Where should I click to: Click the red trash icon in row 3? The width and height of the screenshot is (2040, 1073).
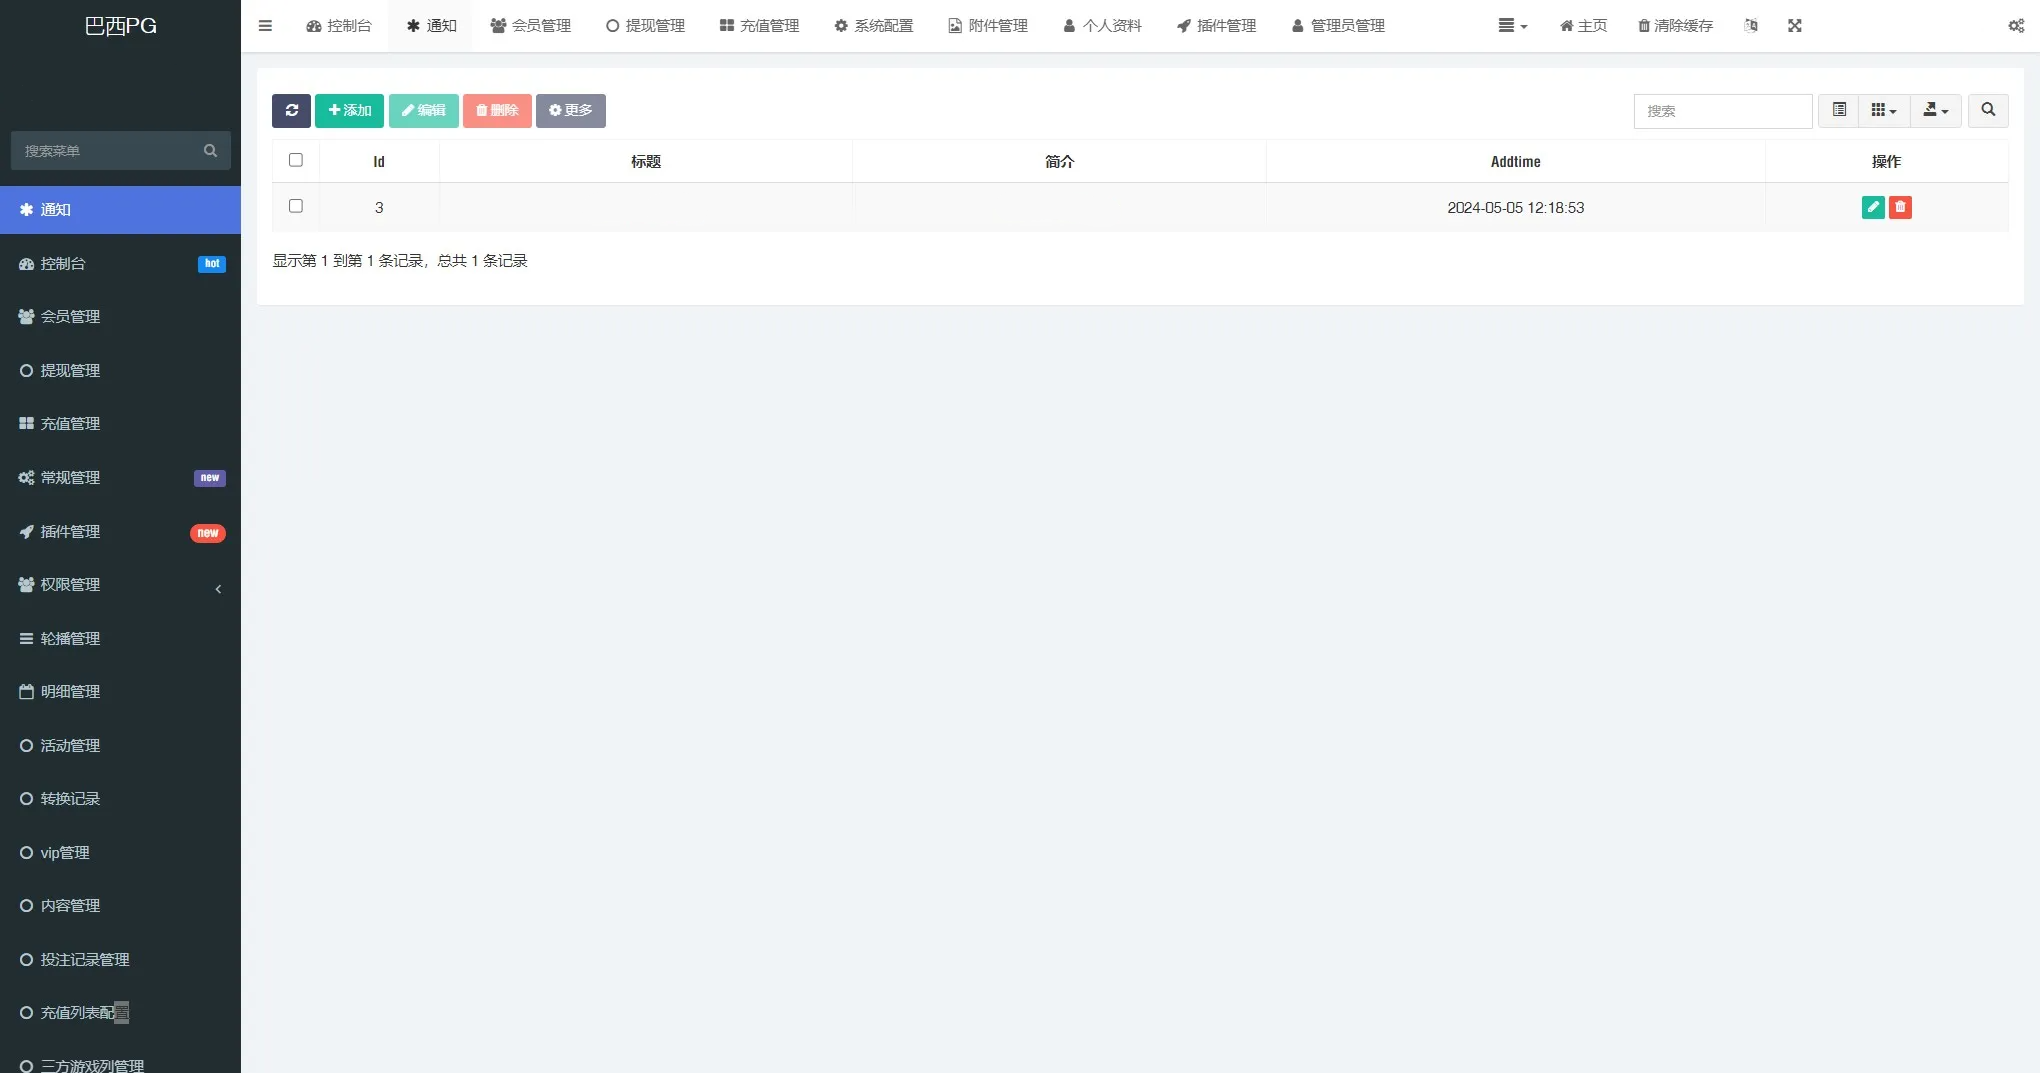[x=1900, y=207]
